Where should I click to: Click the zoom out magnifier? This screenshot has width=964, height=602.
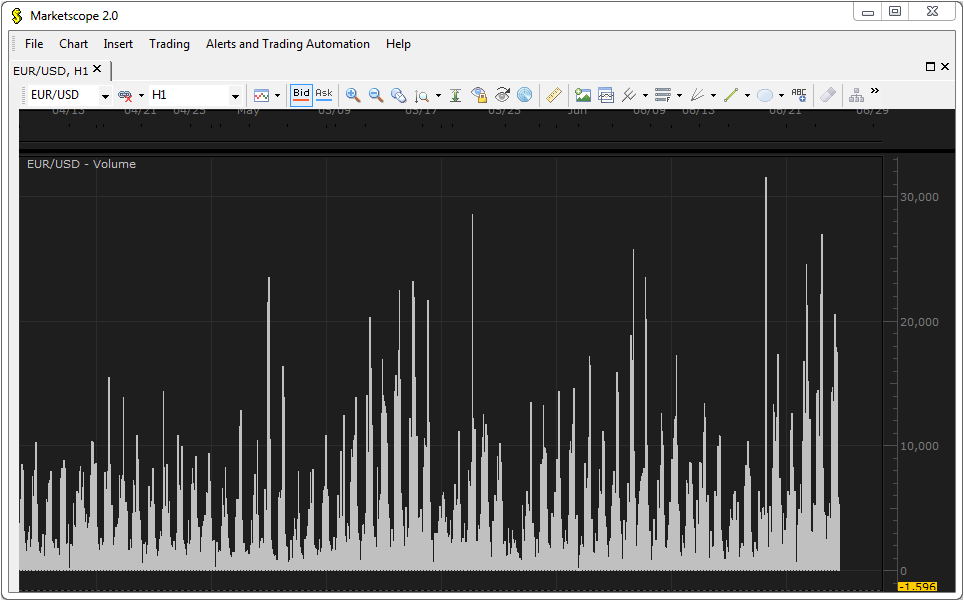click(x=376, y=95)
